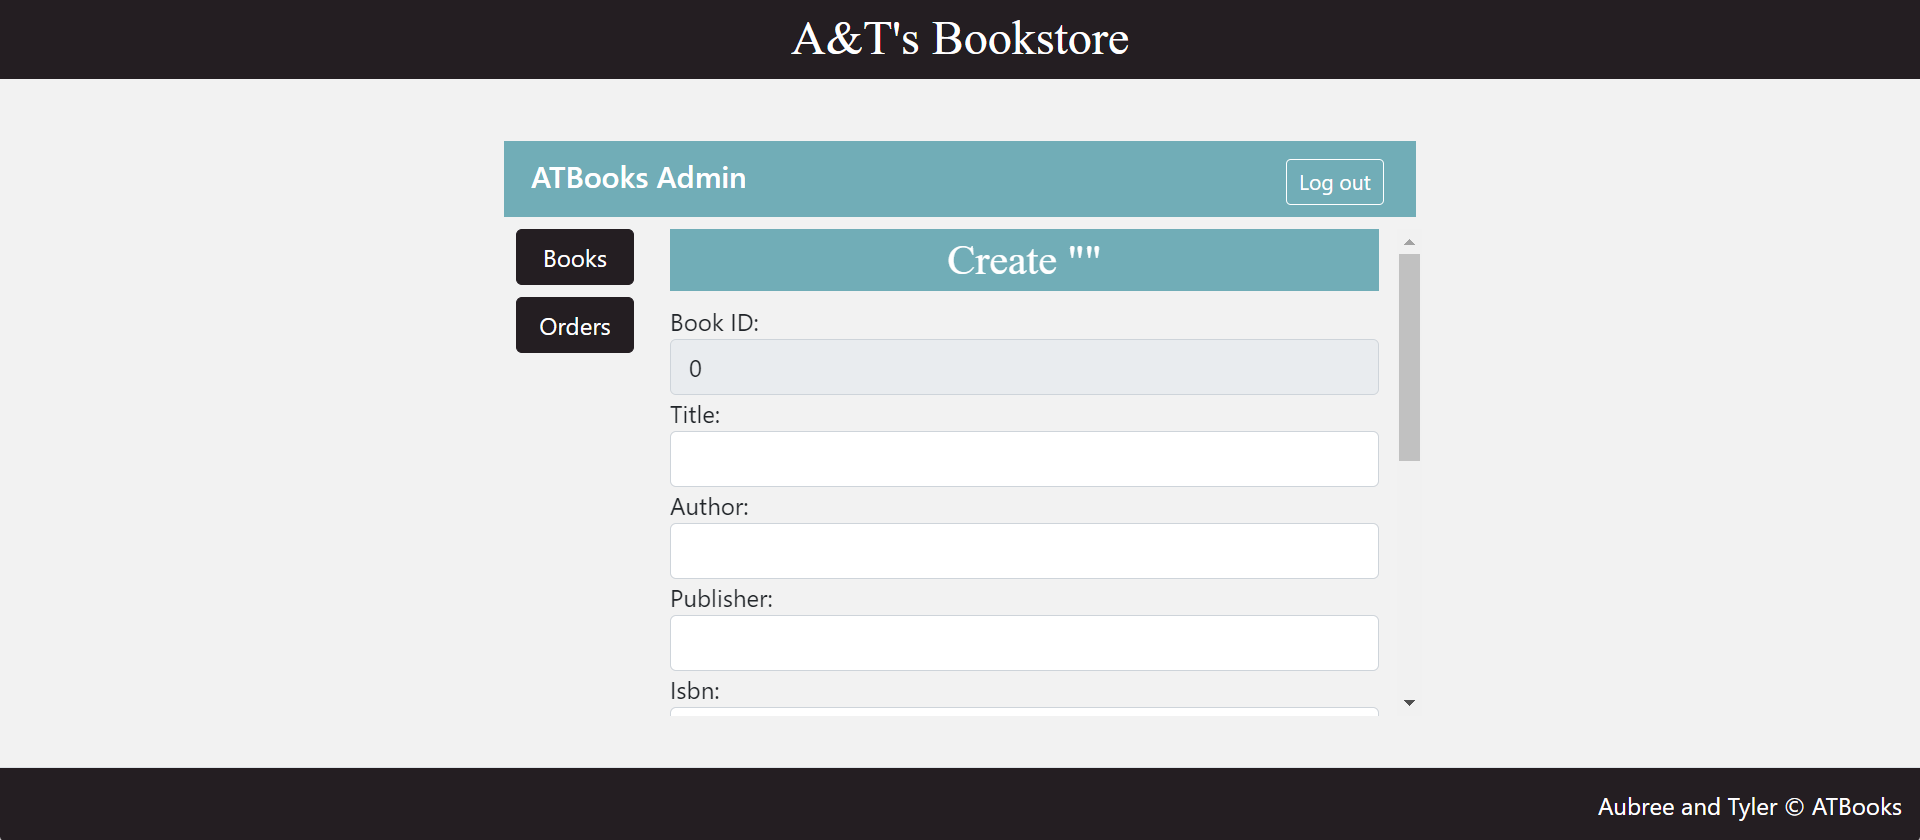Focus the Author input field
The width and height of the screenshot is (1920, 840).
[1024, 551]
